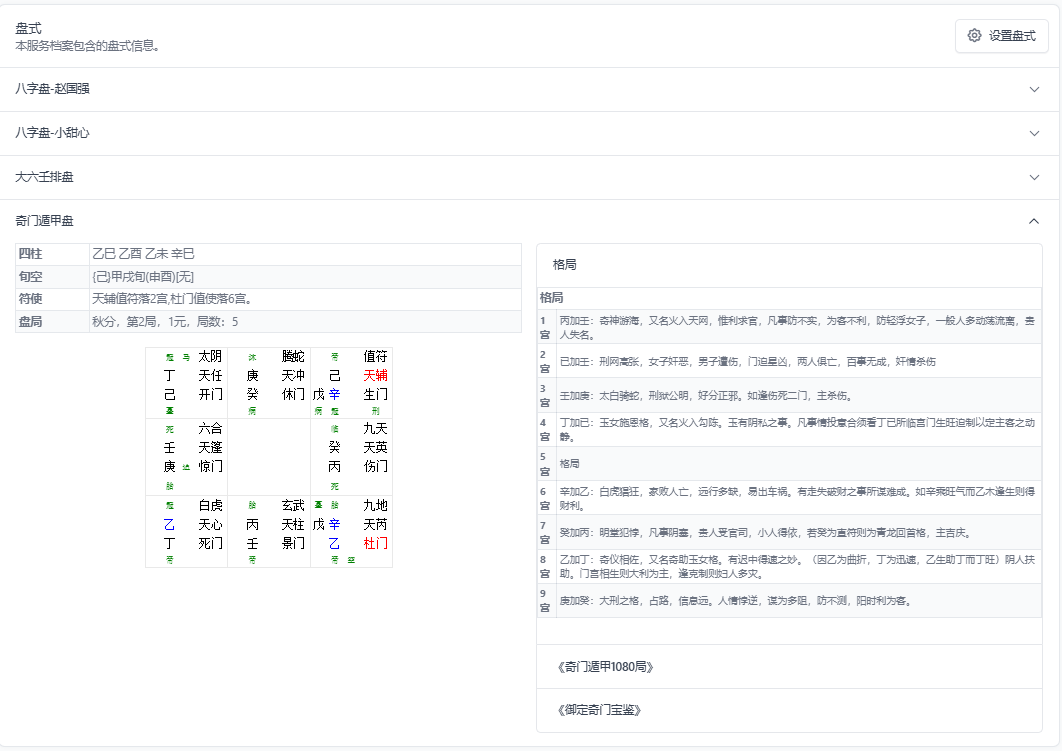Click the red 天辅 star
Image resolution: width=1062 pixels, height=751 pixels.
(375, 375)
